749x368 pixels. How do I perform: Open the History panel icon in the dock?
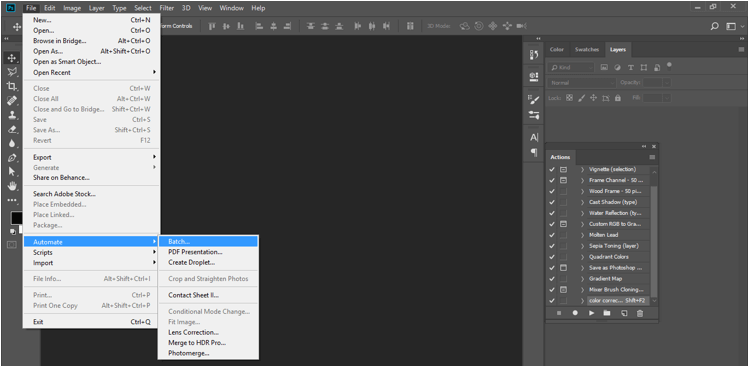click(x=534, y=55)
